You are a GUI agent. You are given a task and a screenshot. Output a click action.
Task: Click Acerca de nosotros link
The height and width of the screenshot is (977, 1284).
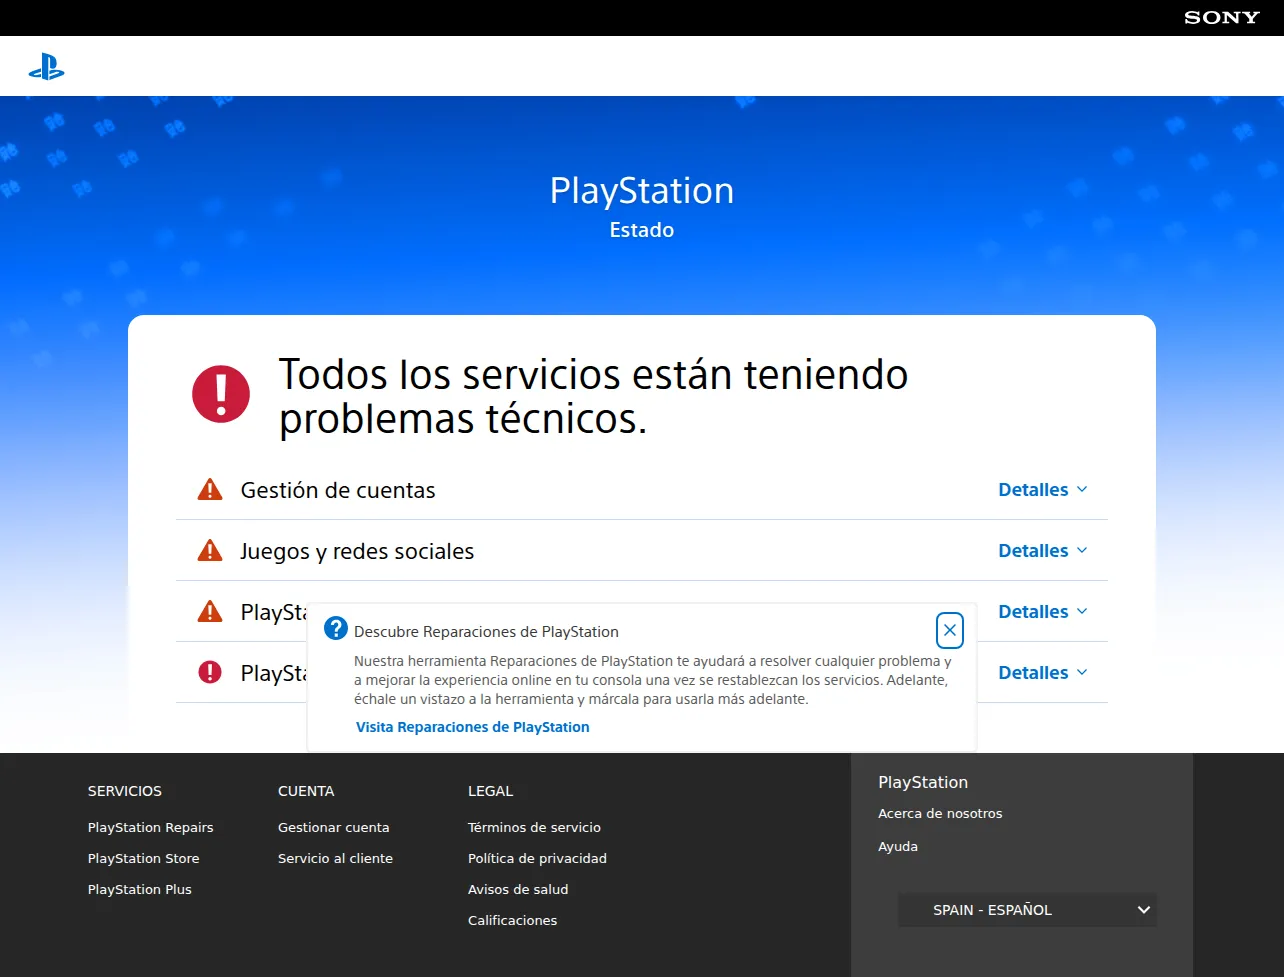click(x=940, y=814)
